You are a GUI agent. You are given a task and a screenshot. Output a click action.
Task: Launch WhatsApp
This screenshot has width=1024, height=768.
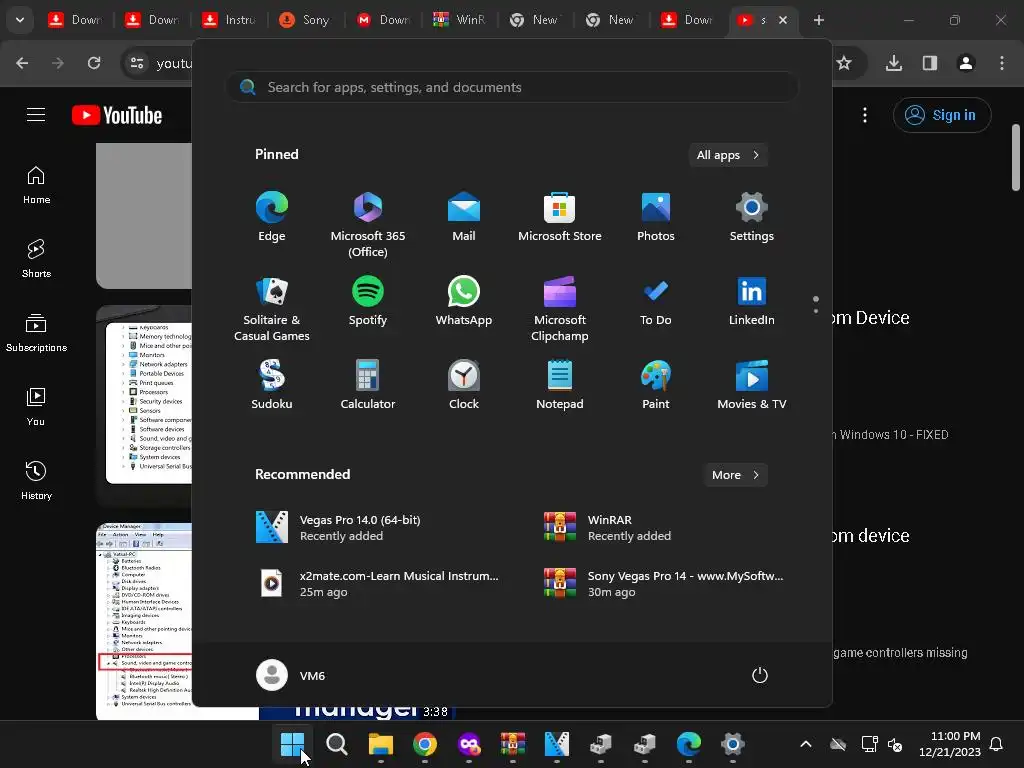coord(464,301)
